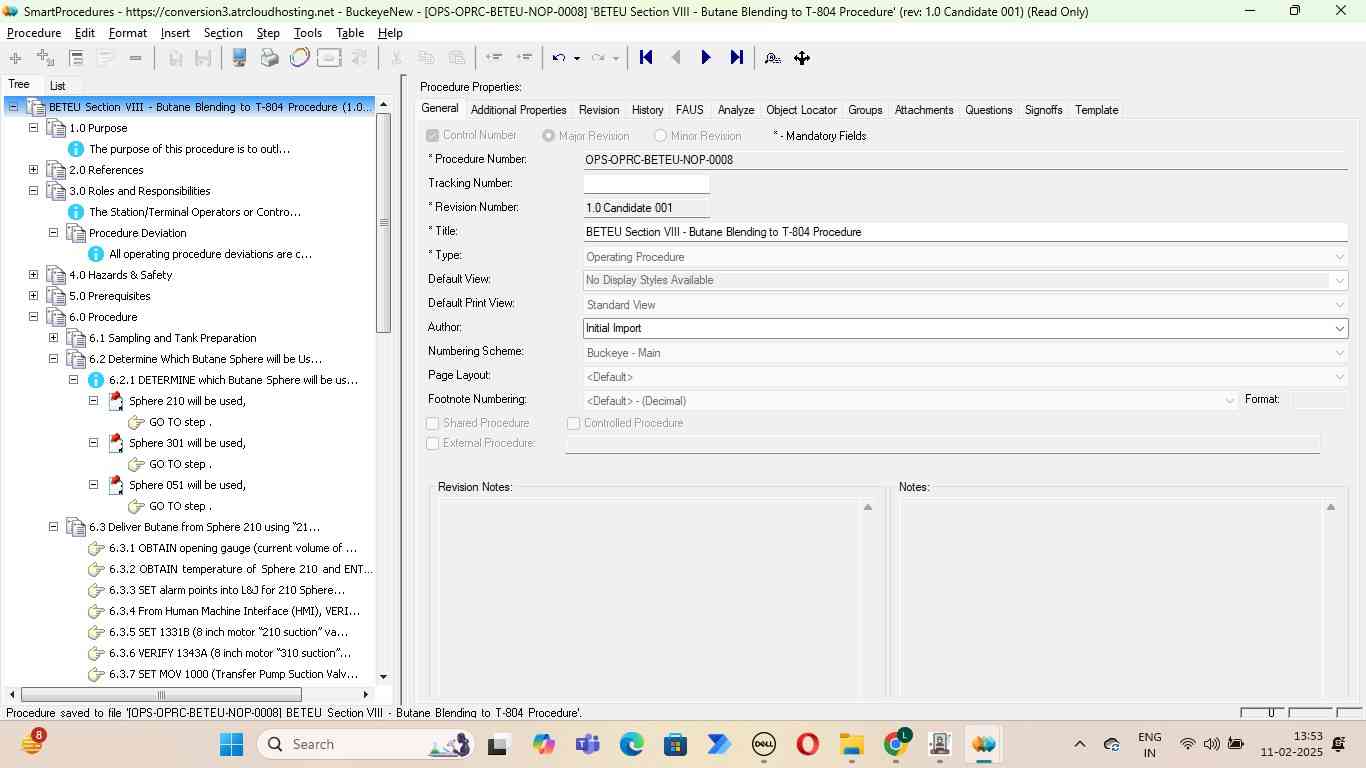The width and height of the screenshot is (1366, 768).
Task: Click the hand icon beside 6.3.1 OBTAIN
Action: (96, 548)
